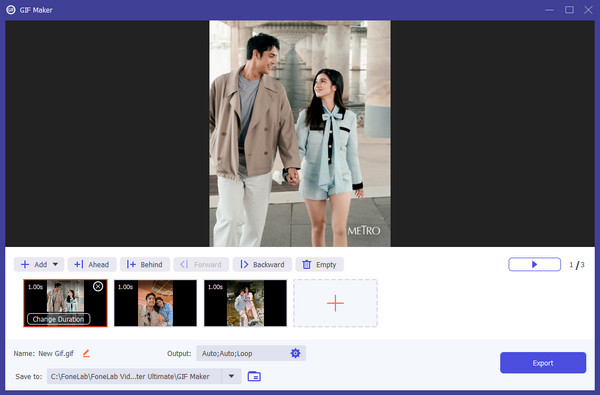The width and height of the screenshot is (600, 395).
Task: Select the third frame thumbnail
Action: click(245, 303)
